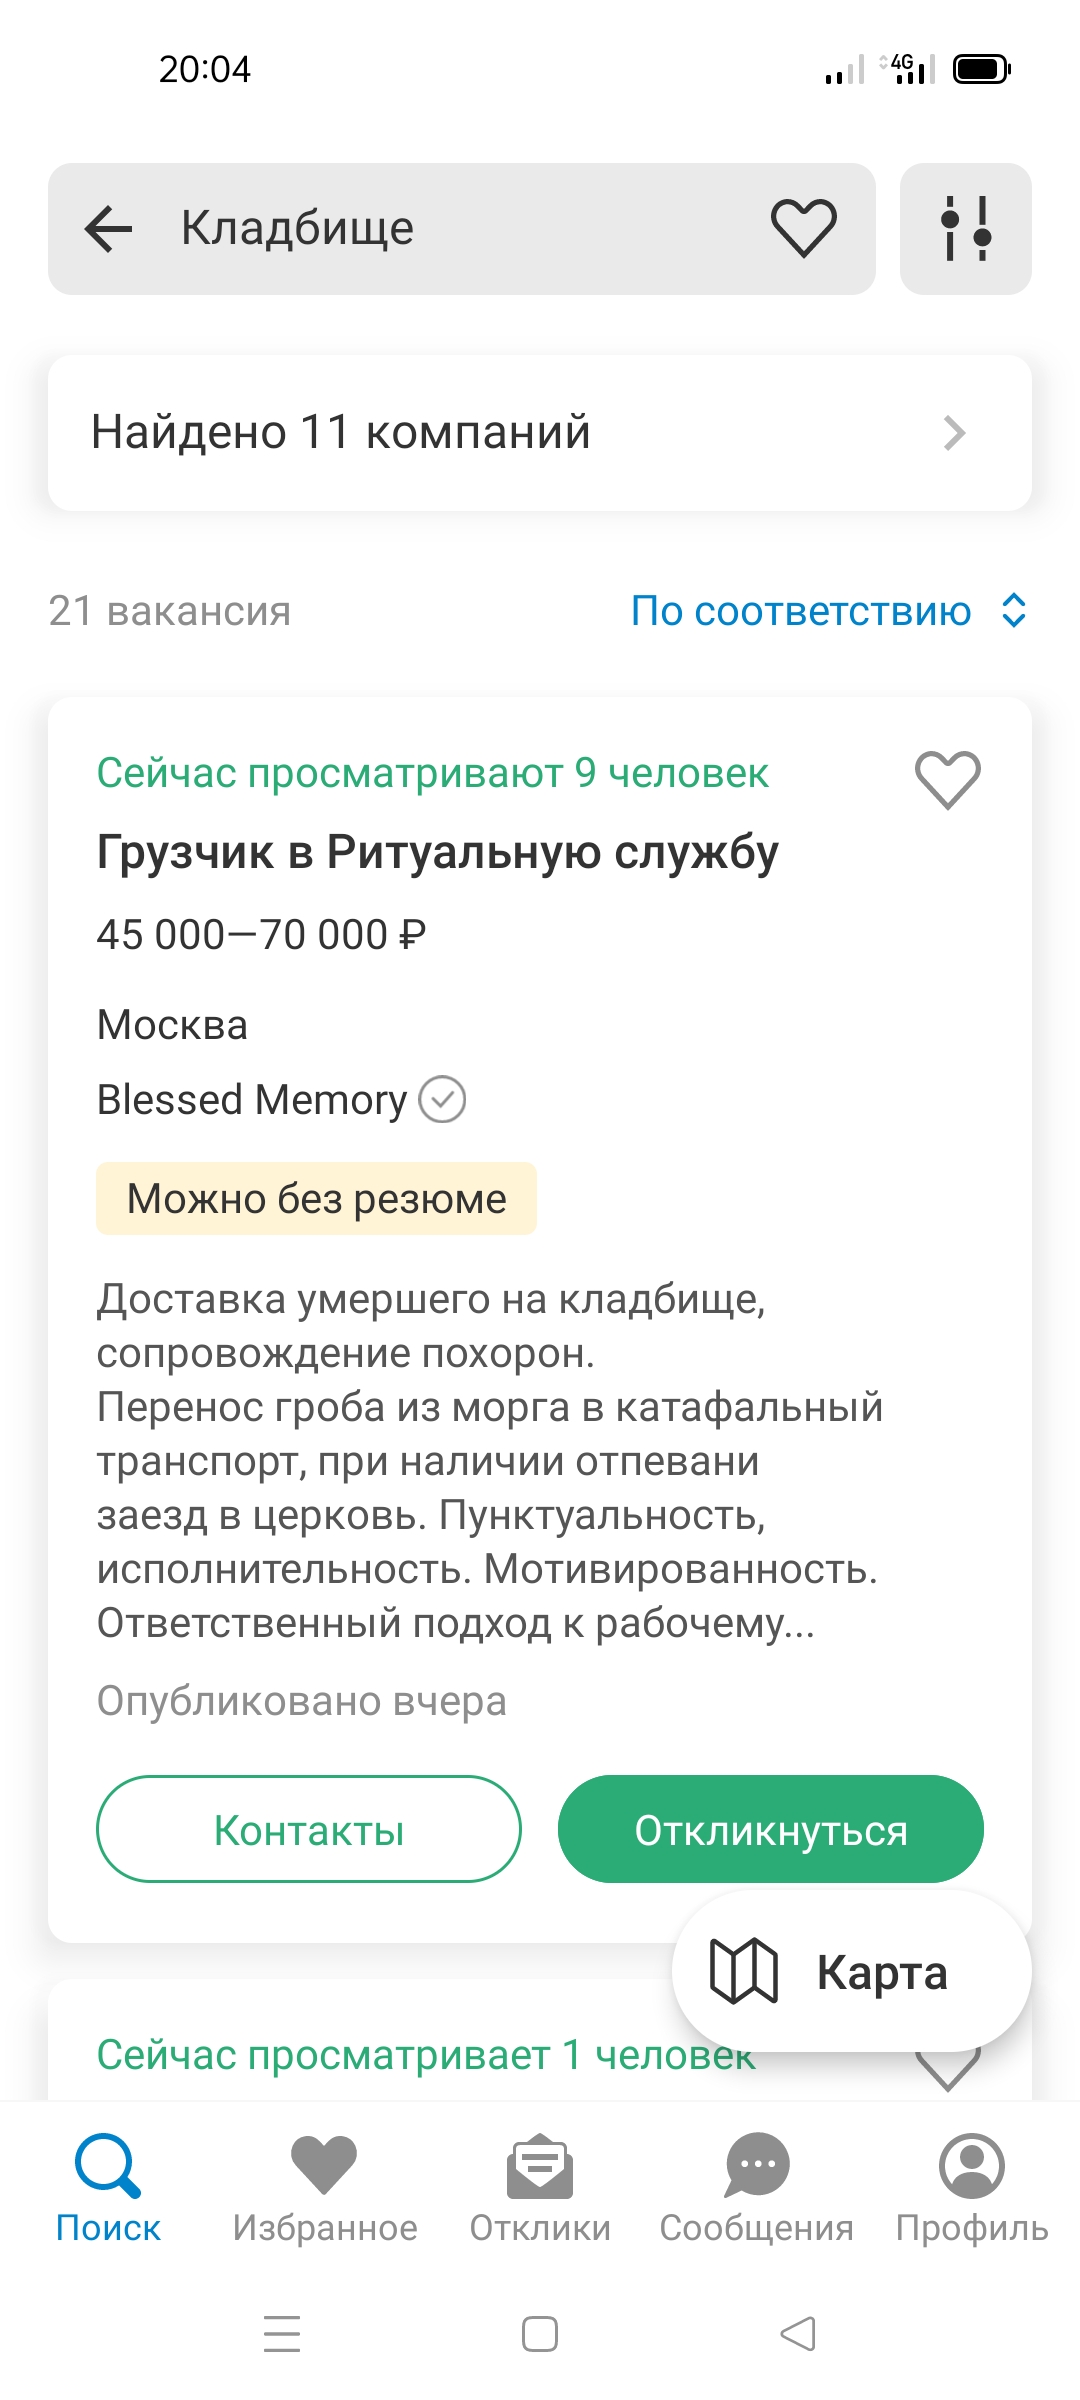Open sort dropdown 'По соответствию'
The image size is (1080, 2400).
(x=828, y=611)
